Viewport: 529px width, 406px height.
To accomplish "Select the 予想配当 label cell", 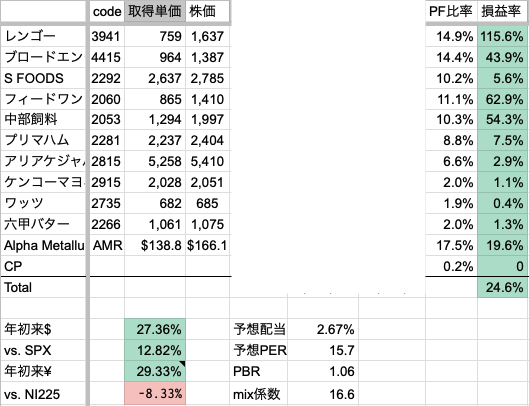I will pyautogui.click(x=259, y=329).
